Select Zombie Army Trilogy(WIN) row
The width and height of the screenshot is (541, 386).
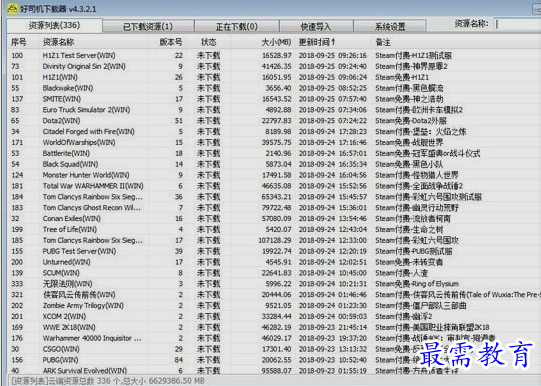(274, 305)
